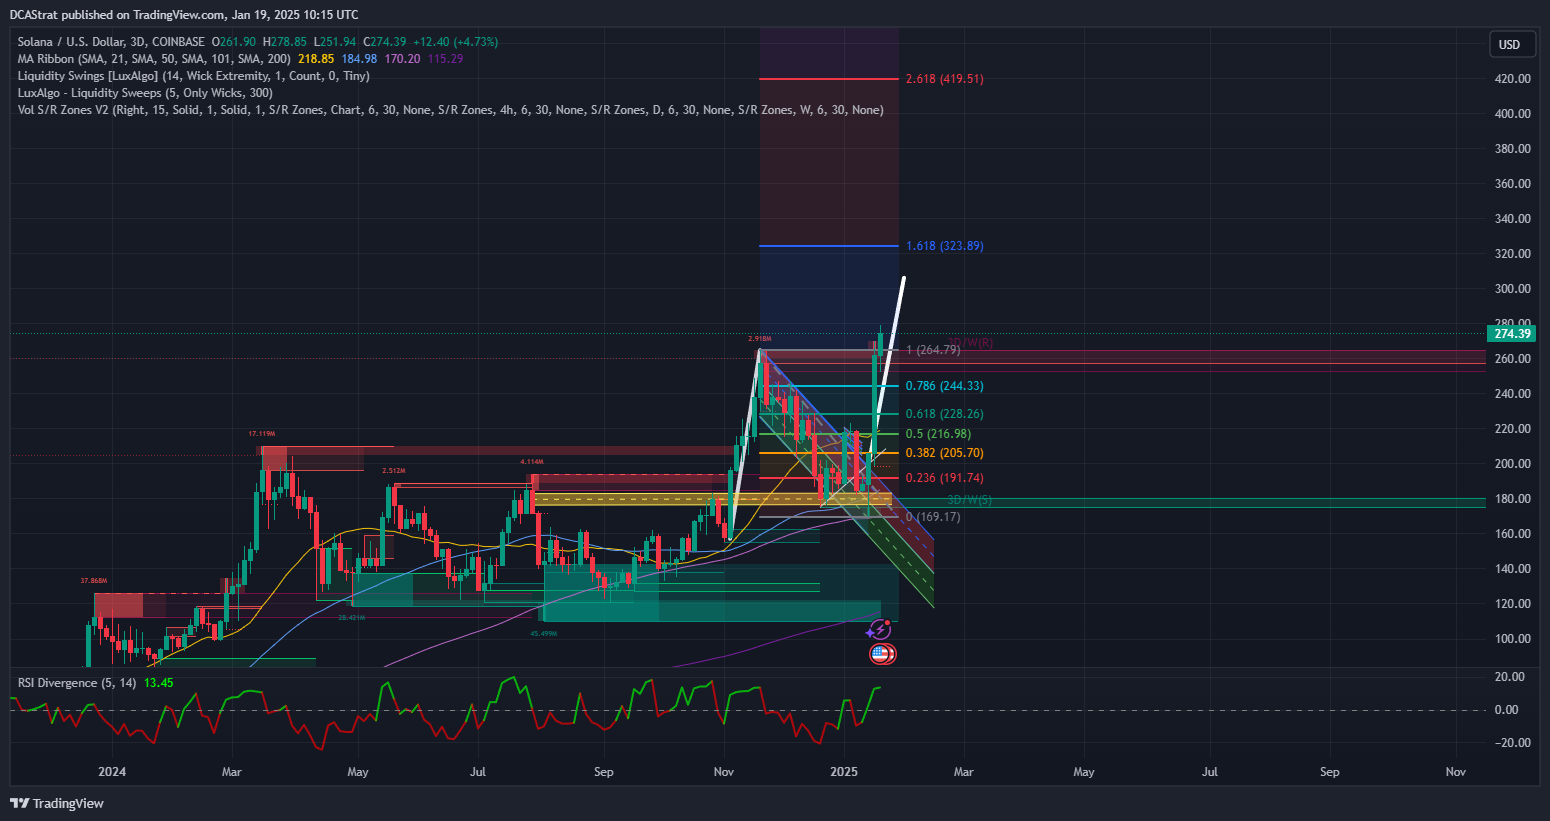Select the MA Ribbon indicator legend
The image size is (1550, 821).
[154, 59]
